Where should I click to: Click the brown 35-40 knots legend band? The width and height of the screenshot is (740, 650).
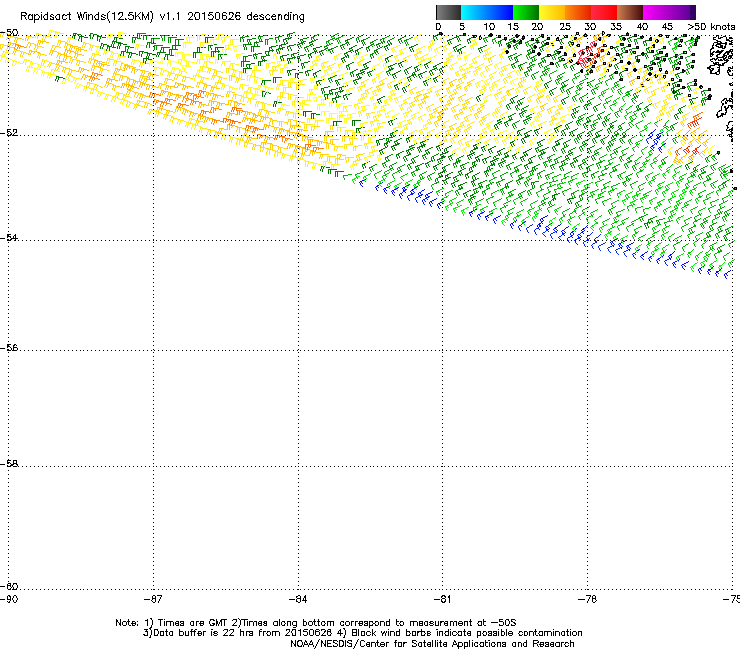(x=630, y=12)
